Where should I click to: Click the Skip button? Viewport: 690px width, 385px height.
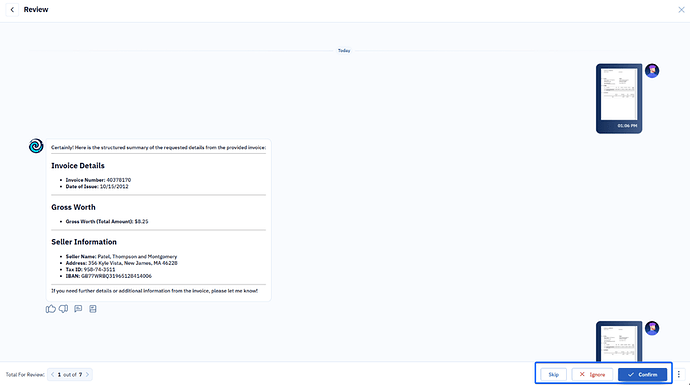[x=554, y=374]
